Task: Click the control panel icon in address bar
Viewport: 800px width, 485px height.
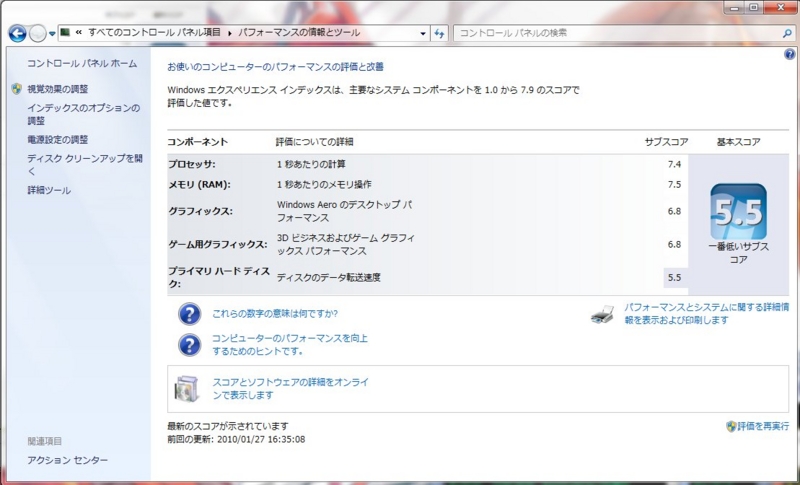Action: point(65,33)
